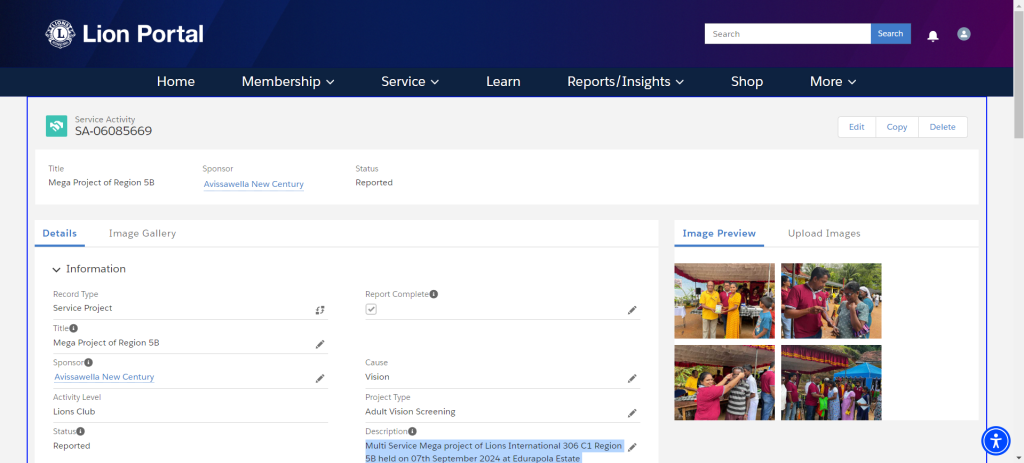
Task: Open Avissawella New Century header link
Action: [x=253, y=184]
